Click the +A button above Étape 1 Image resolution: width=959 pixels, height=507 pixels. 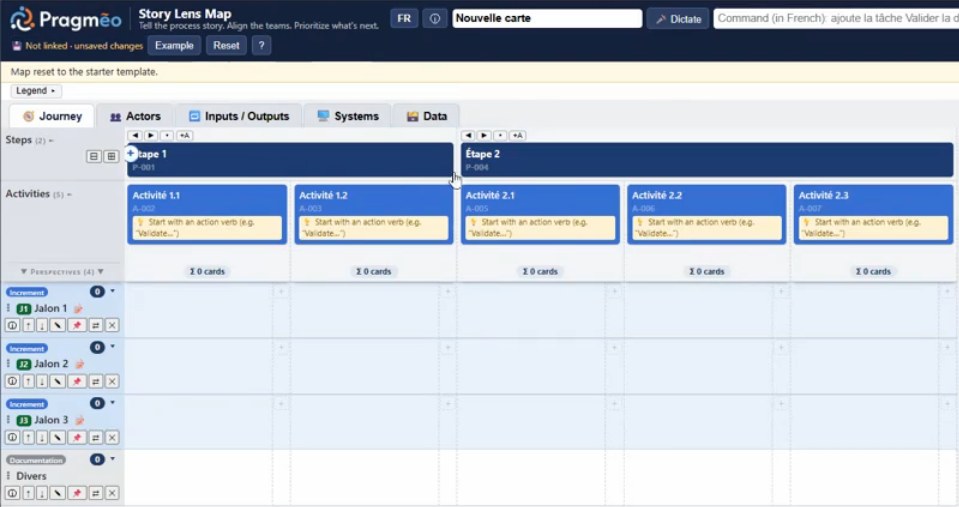coord(184,135)
